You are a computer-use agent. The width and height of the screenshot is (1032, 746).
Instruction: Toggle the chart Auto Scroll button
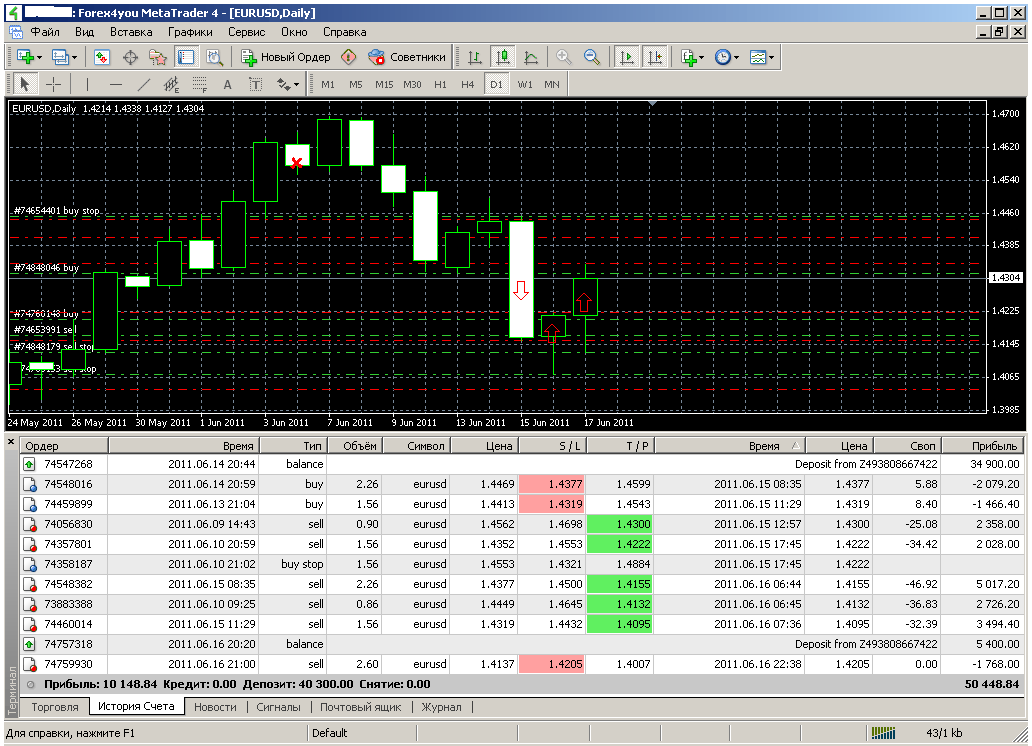click(x=627, y=57)
